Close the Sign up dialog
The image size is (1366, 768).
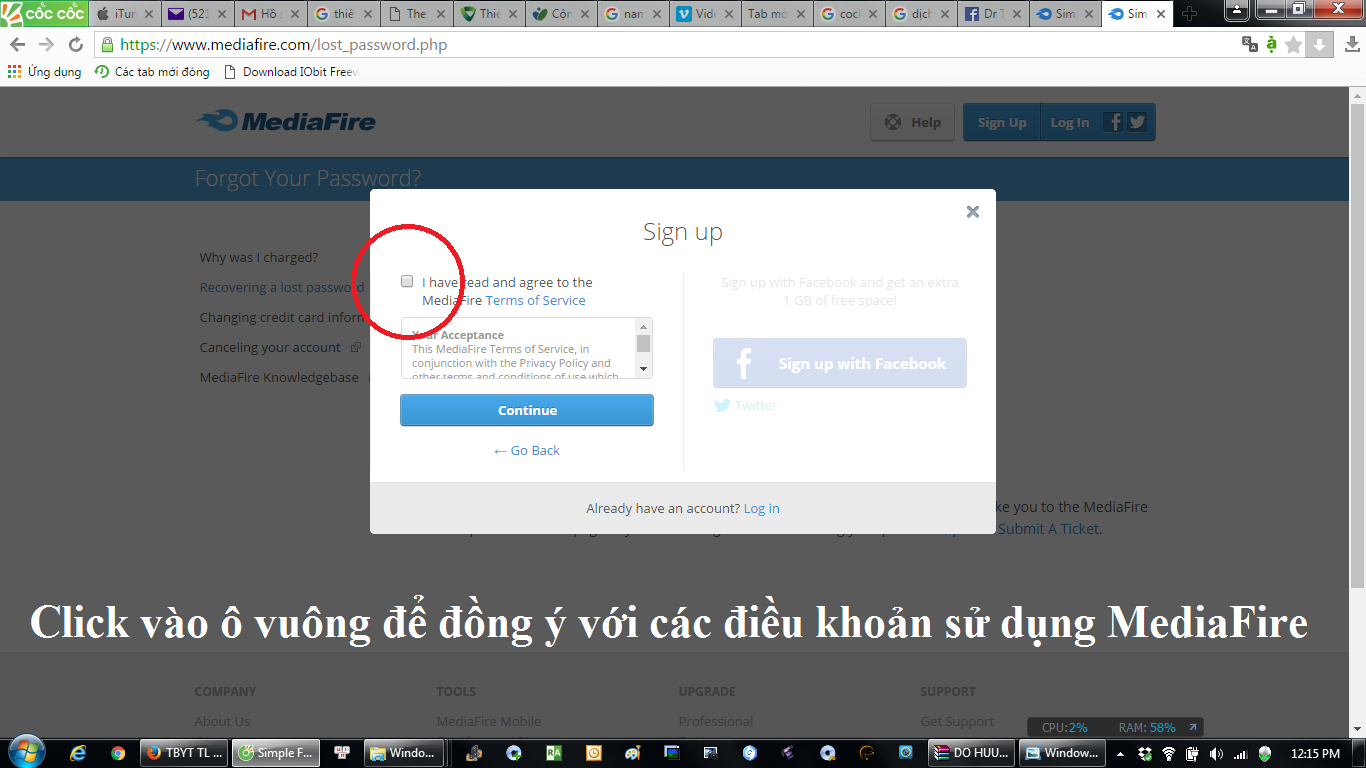coord(973,211)
